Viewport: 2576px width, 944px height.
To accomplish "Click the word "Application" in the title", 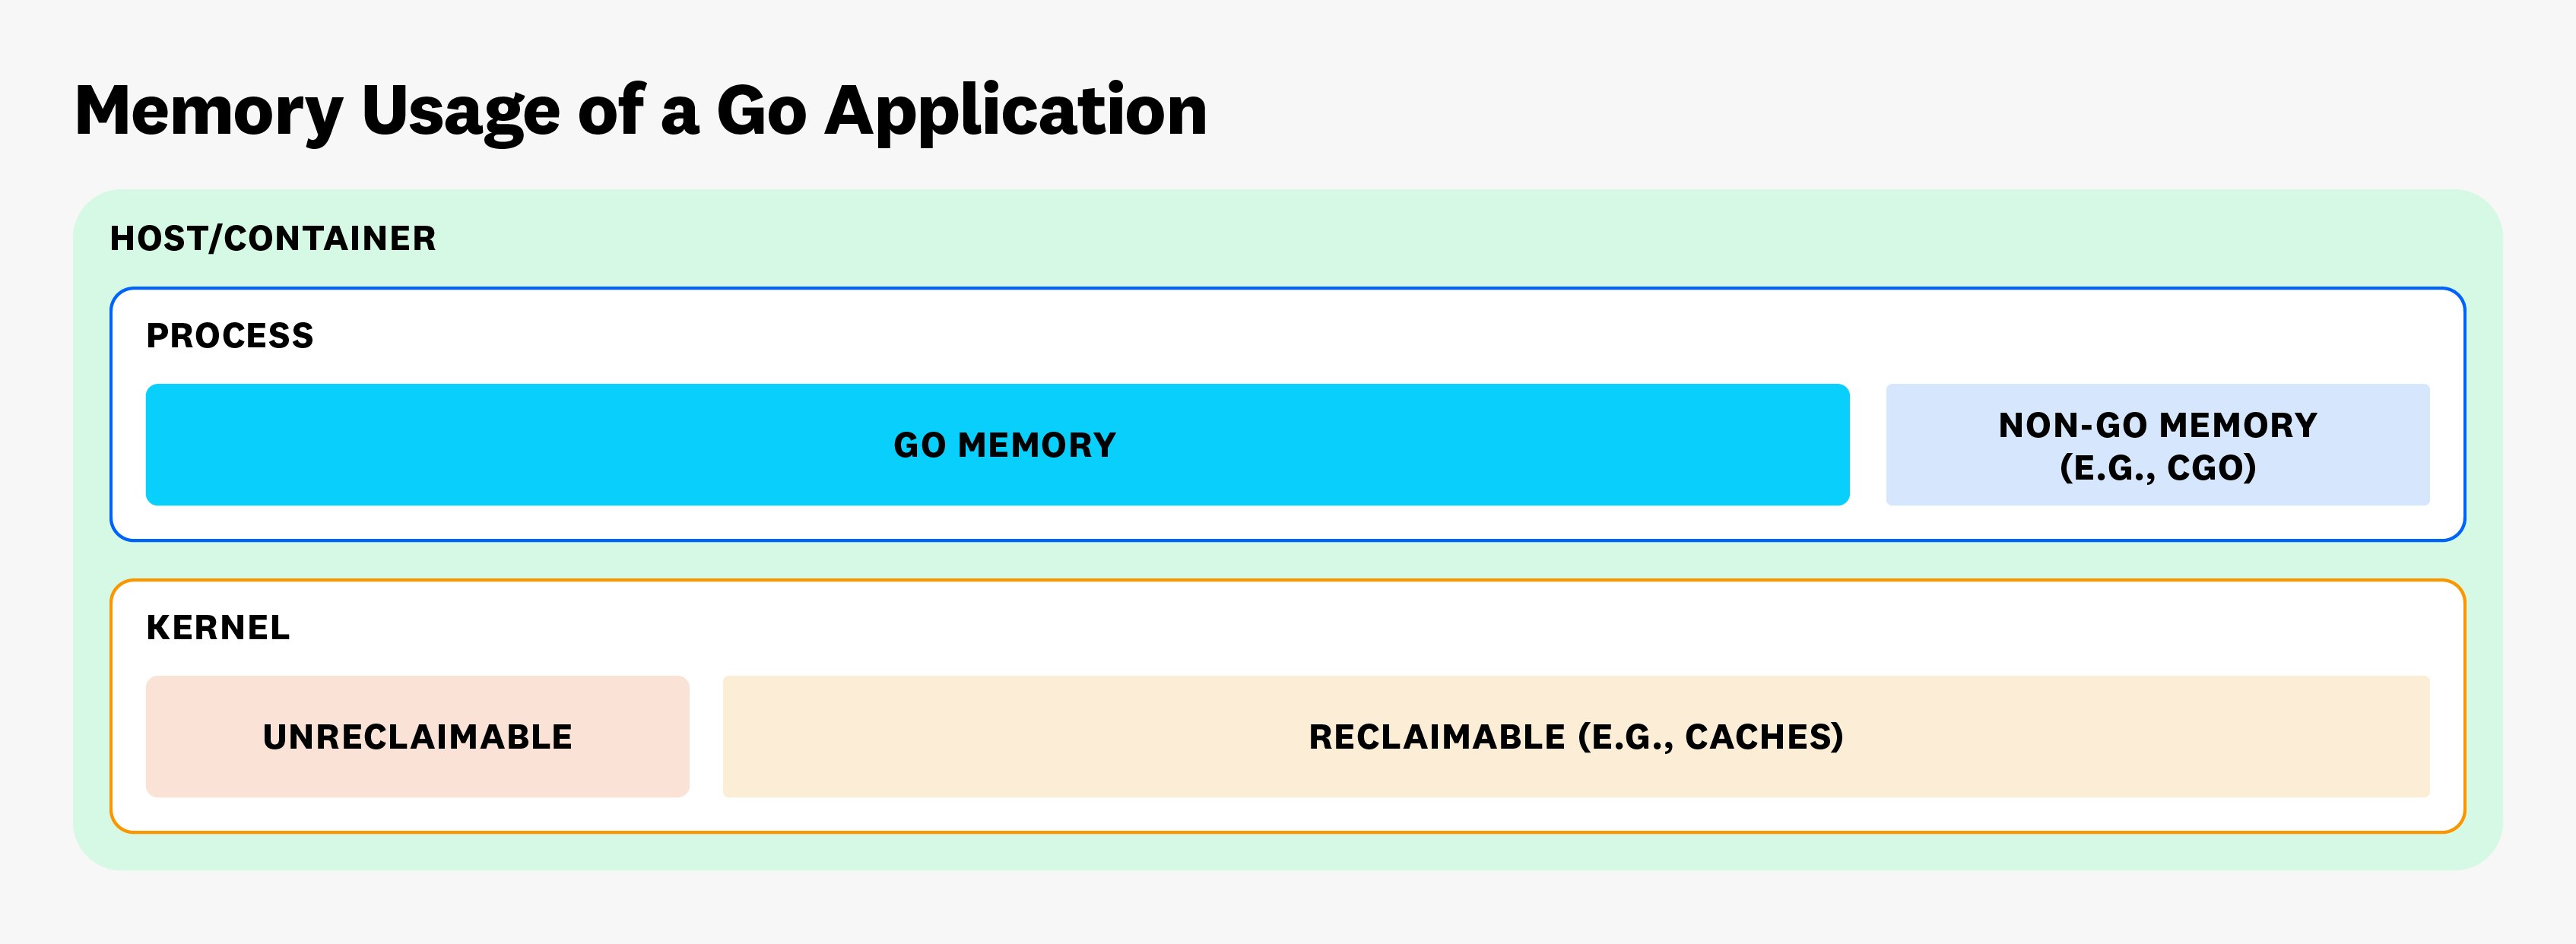I will click(1016, 110).
